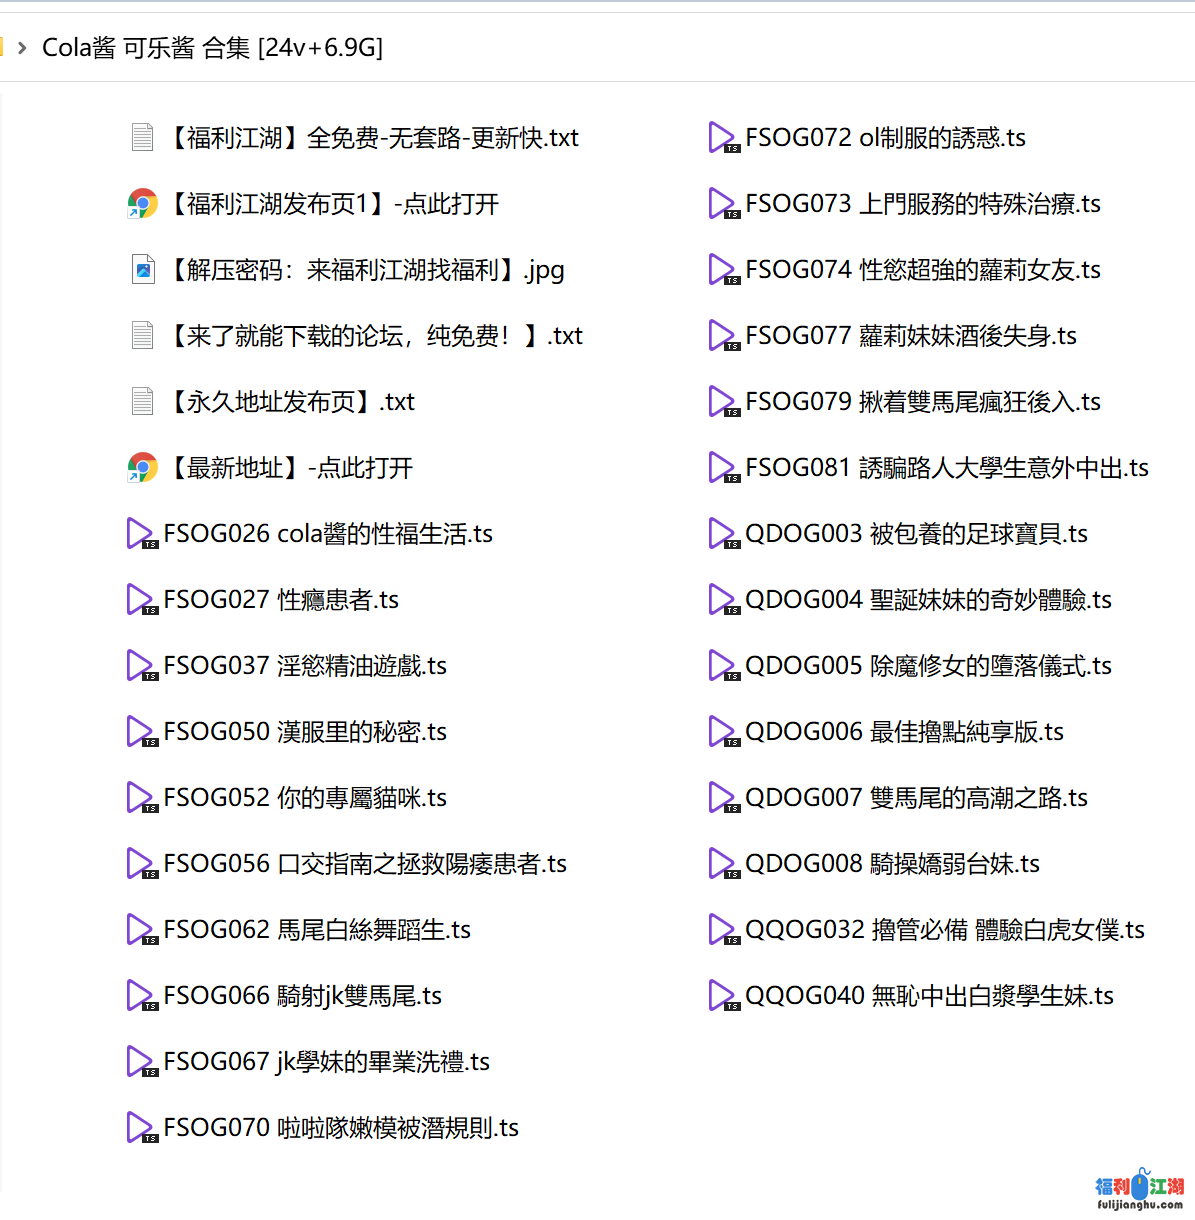
Task: Select the 来了就能下载的论坛 txt file name
Action: click(x=374, y=335)
